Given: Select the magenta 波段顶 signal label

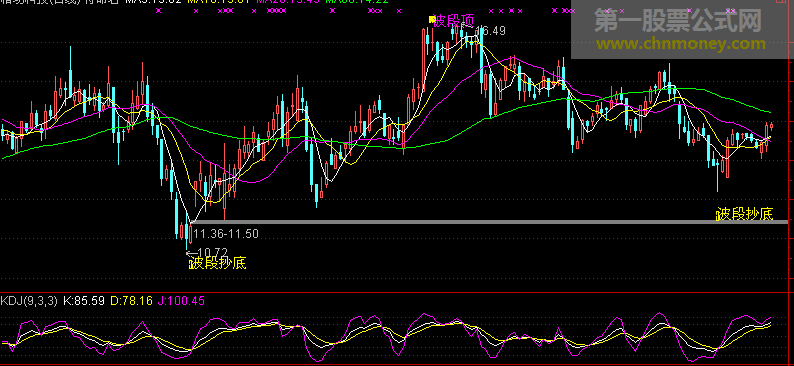Looking at the screenshot, I should (x=454, y=21).
